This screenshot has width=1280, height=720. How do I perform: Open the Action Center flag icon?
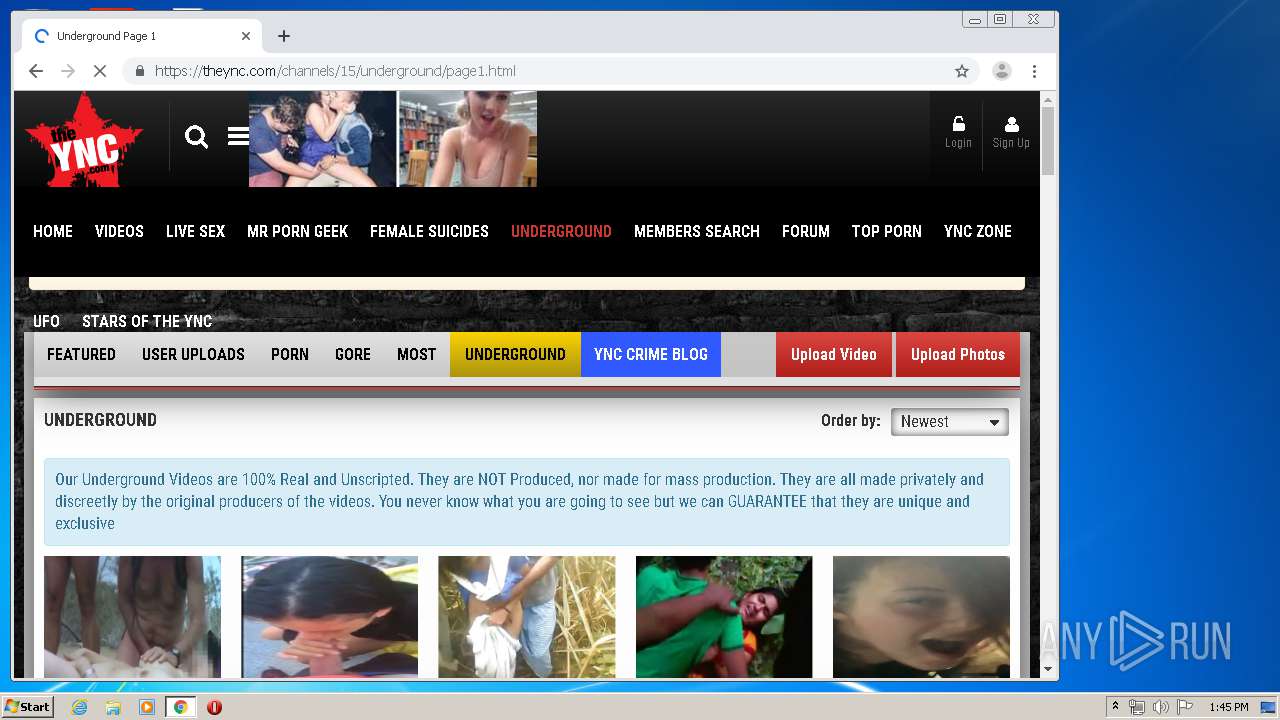[x=1184, y=707]
